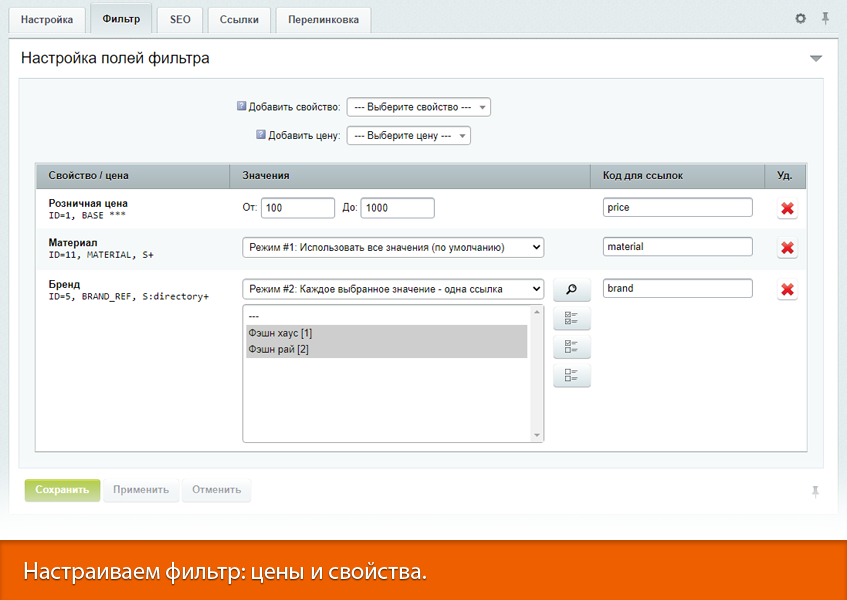Image resolution: width=847 pixels, height=600 pixels.
Task: Click help icon beside Добавить цену
Action: [x=261, y=134]
